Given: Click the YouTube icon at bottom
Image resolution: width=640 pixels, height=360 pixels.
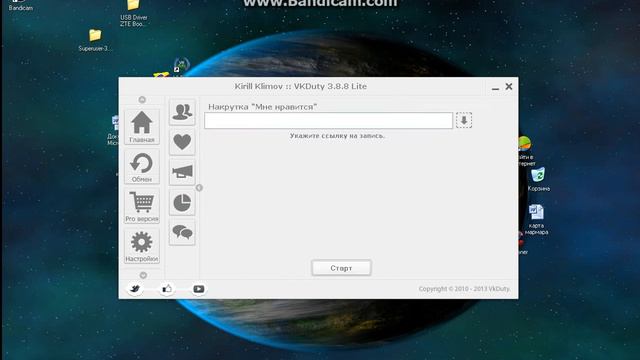Looking at the screenshot, I should click(x=199, y=289).
